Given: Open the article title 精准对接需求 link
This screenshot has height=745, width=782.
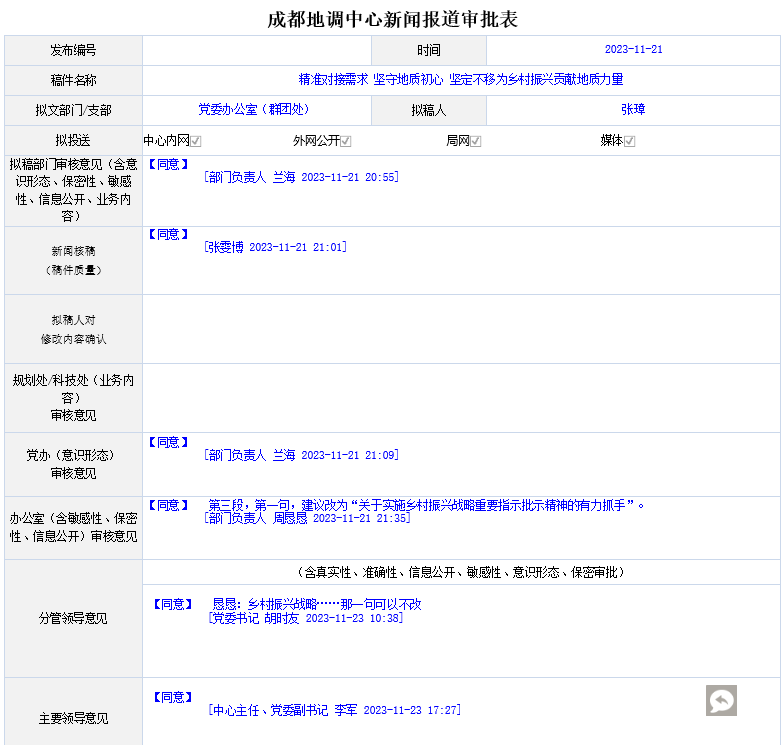Looking at the screenshot, I should (x=460, y=79).
